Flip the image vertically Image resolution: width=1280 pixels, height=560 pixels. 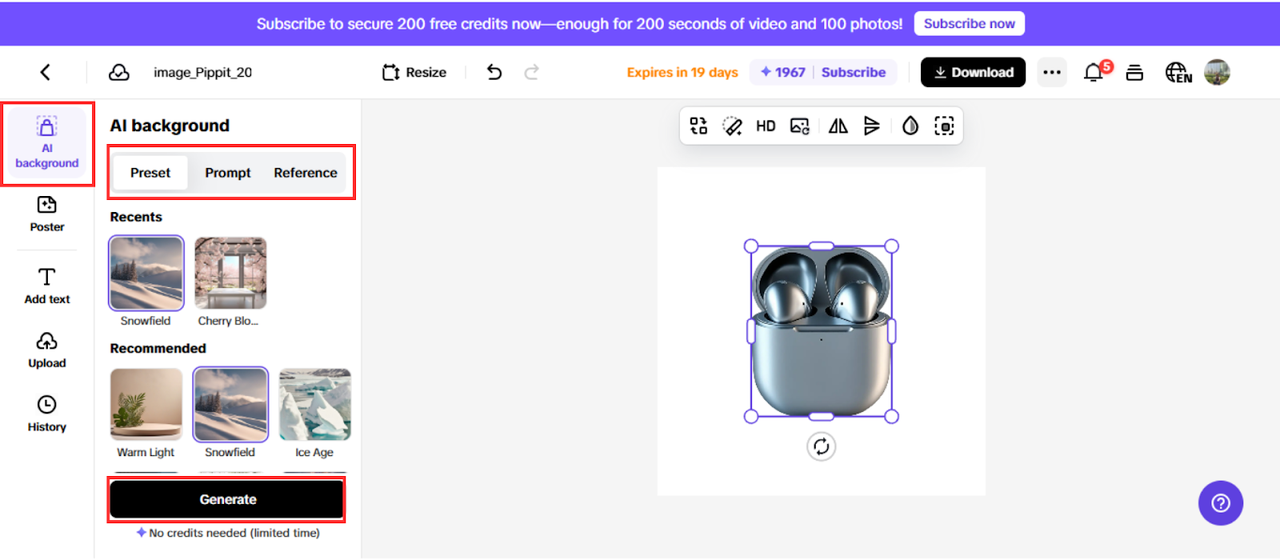click(872, 126)
